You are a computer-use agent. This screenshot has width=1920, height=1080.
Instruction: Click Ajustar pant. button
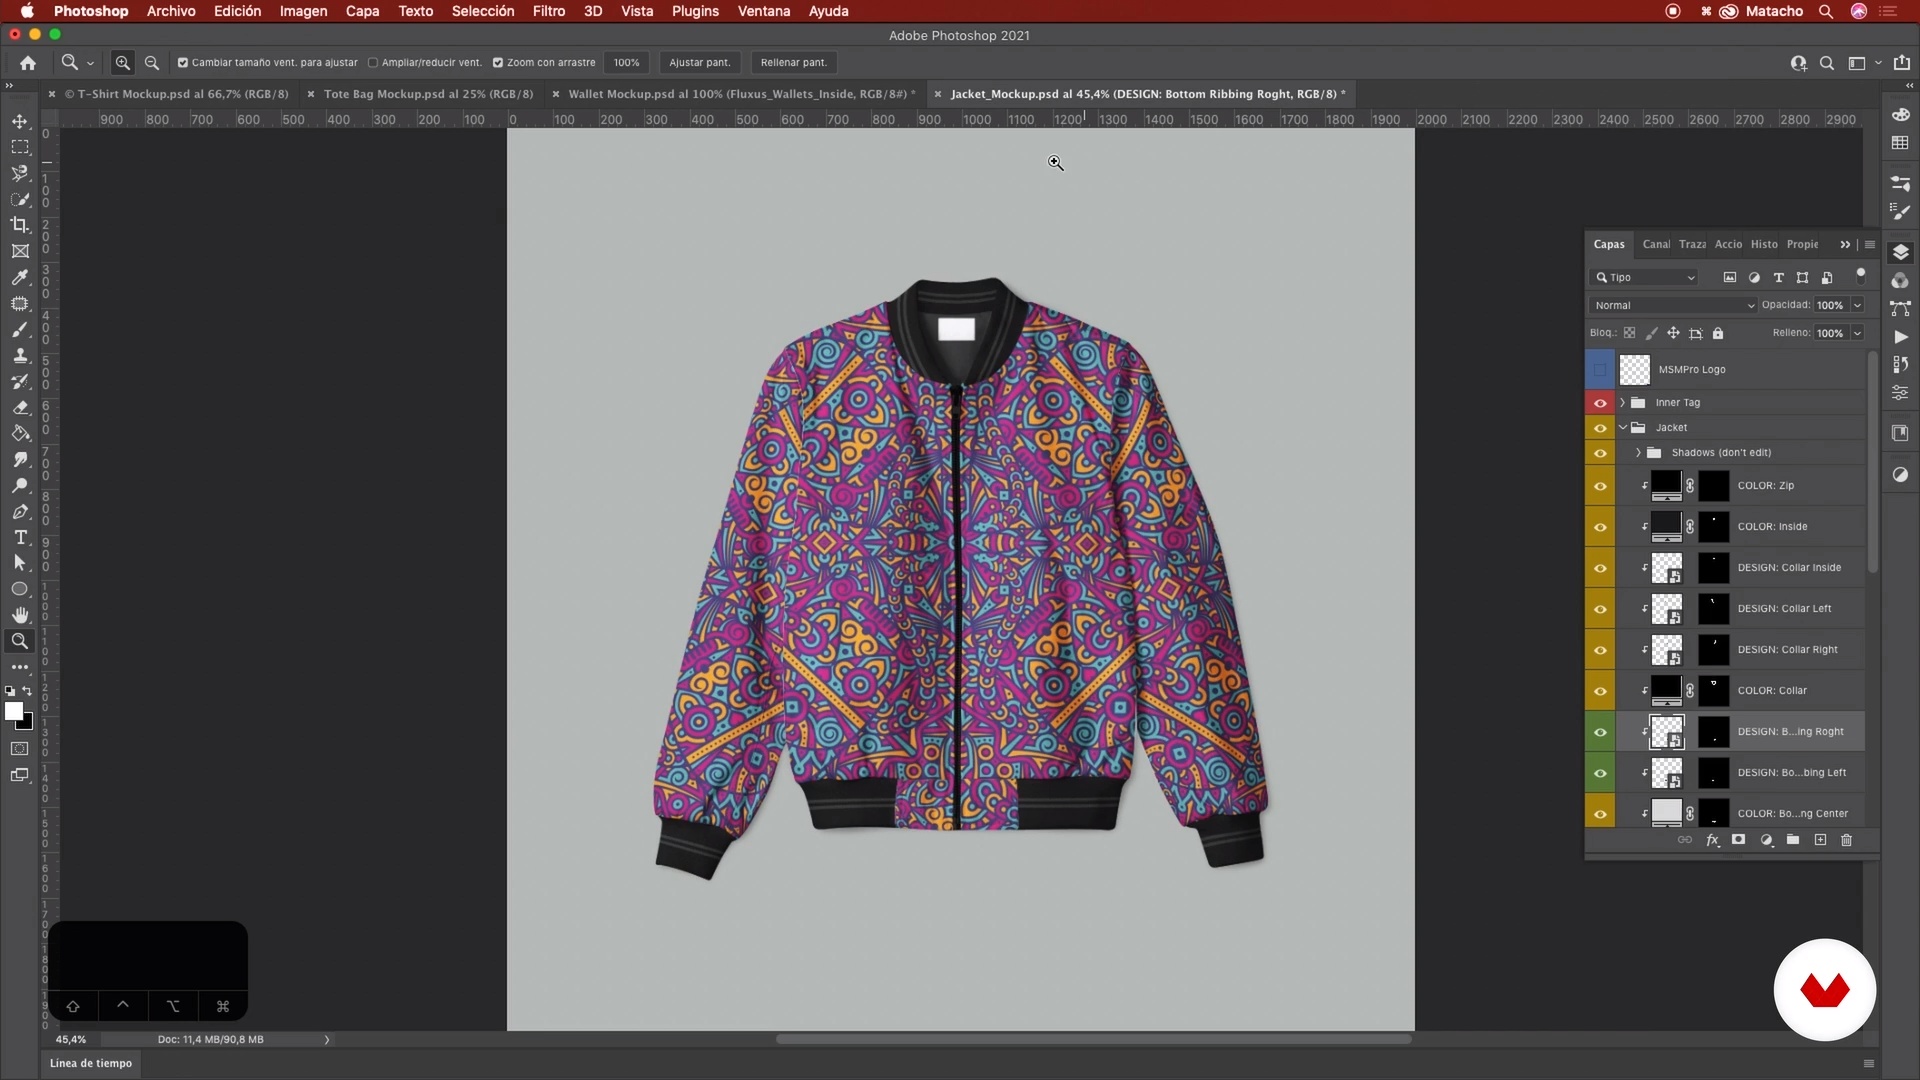point(699,62)
